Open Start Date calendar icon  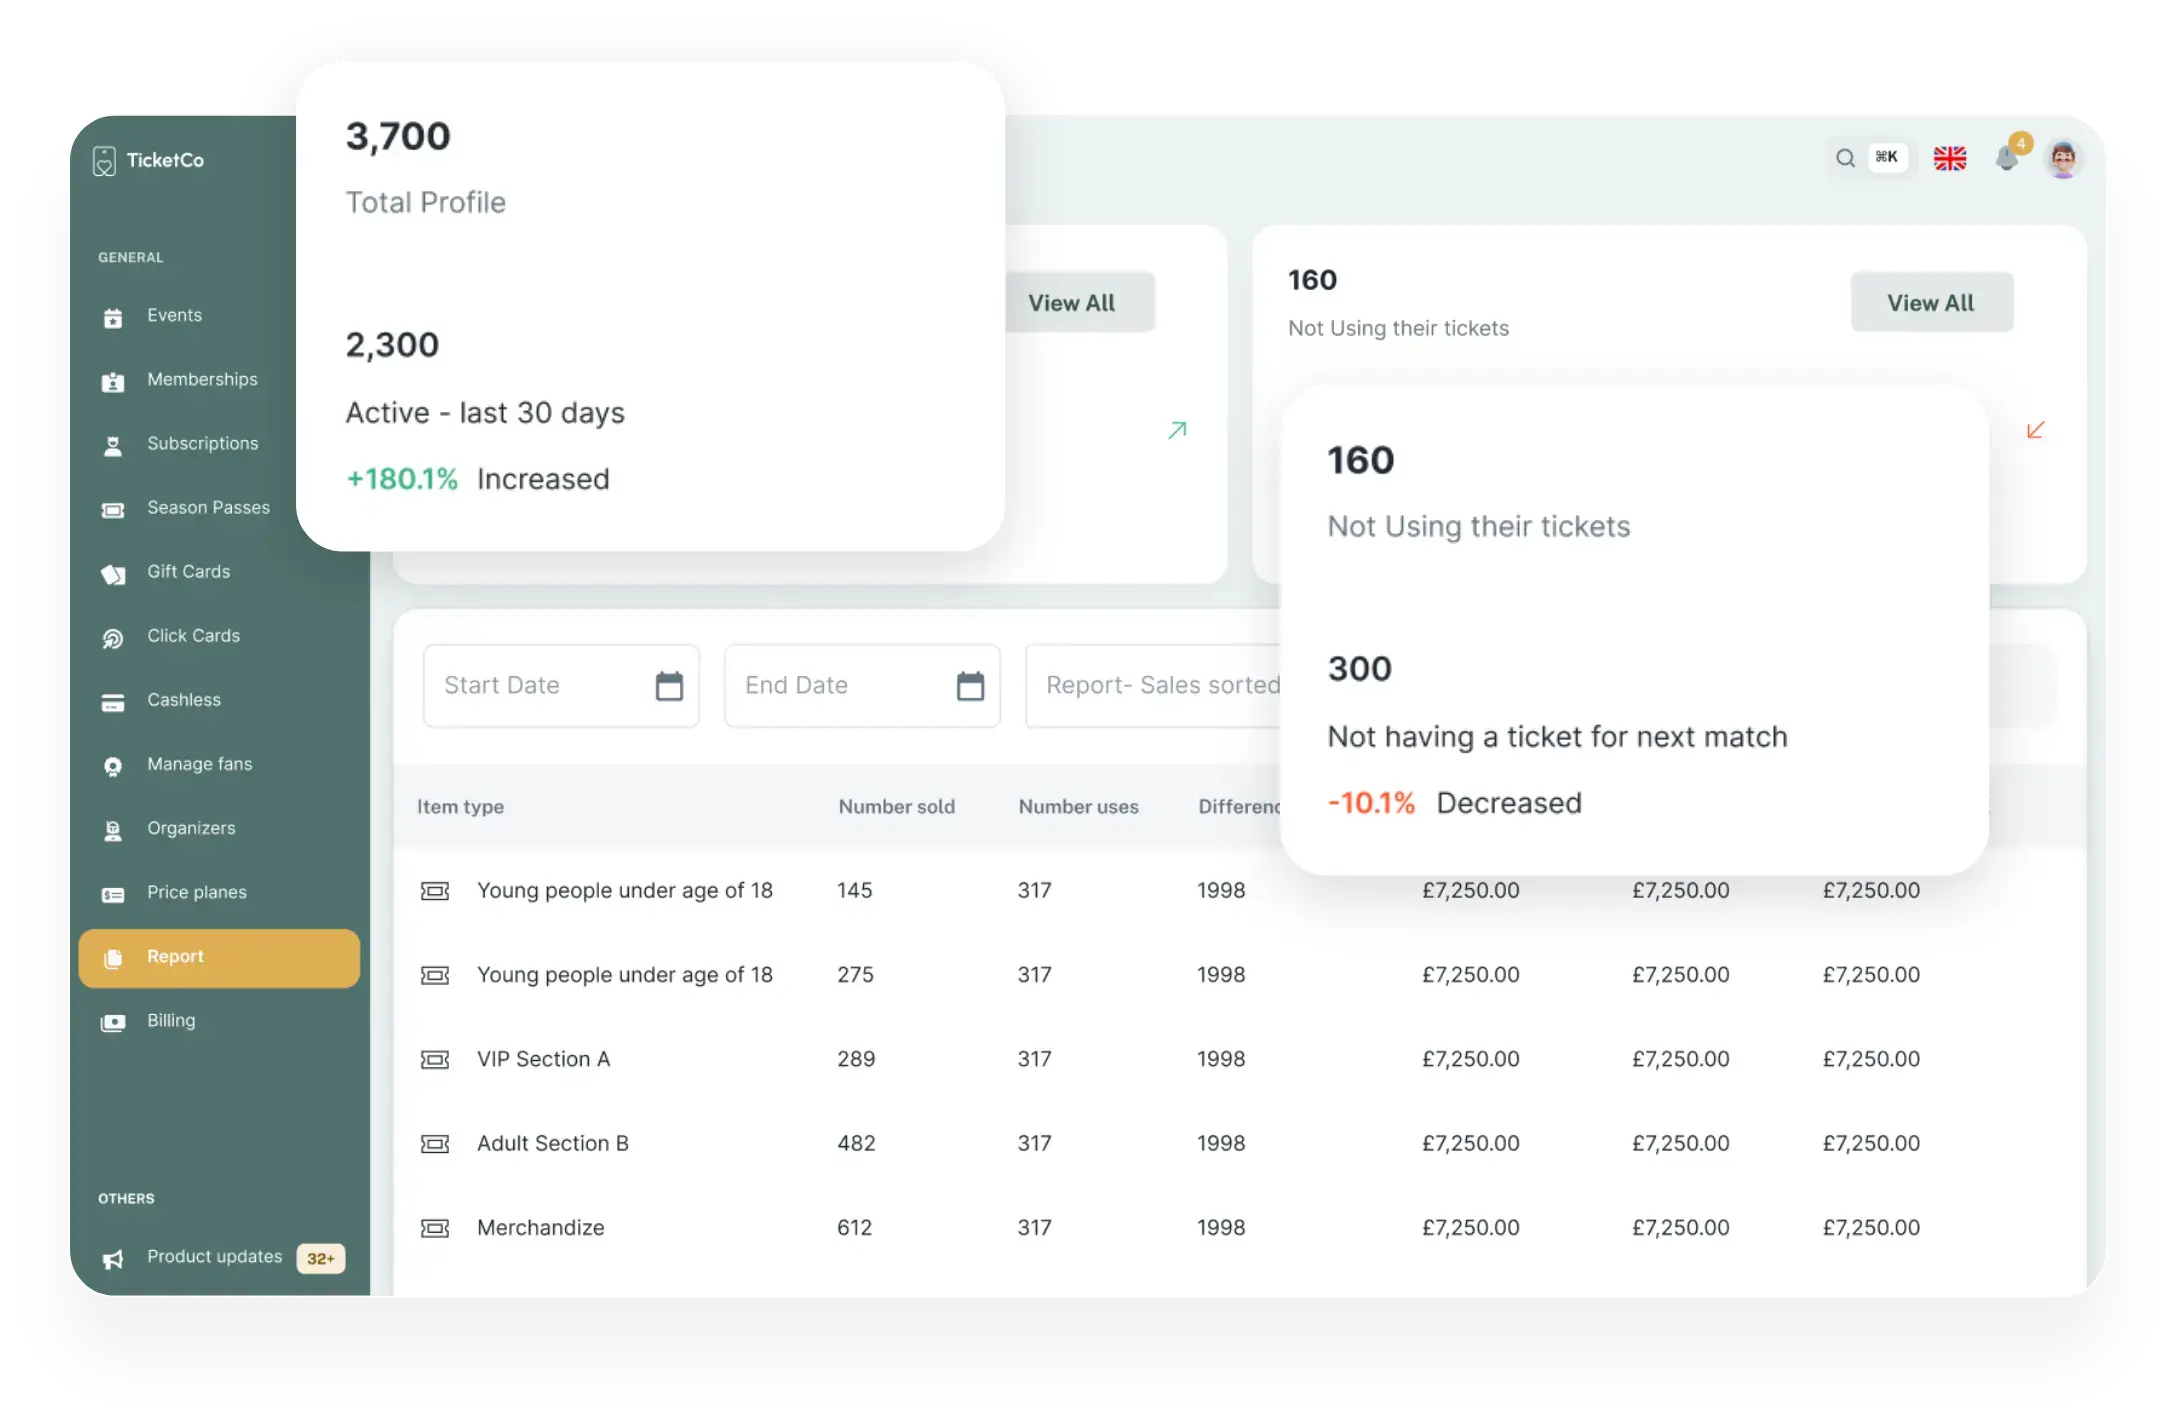669,686
